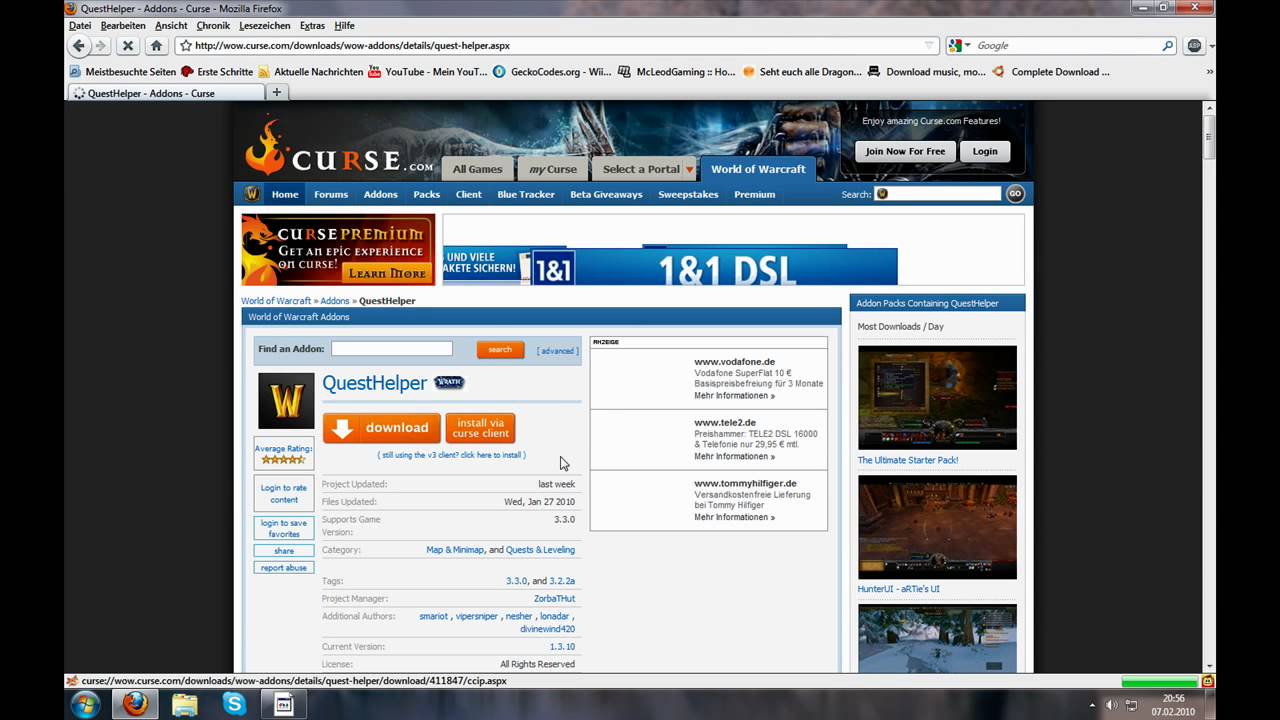The width and height of the screenshot is (1280, 720).
Task: Expand the Select a Portal dropdown
Action: [x=689, y=170]
